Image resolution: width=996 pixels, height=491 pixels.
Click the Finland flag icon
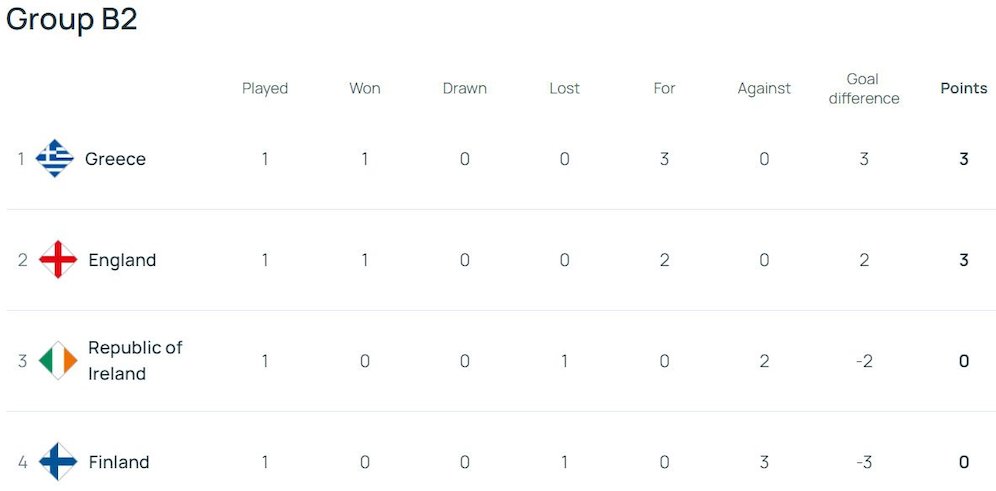pyautogui.click(x=58, y=462)
